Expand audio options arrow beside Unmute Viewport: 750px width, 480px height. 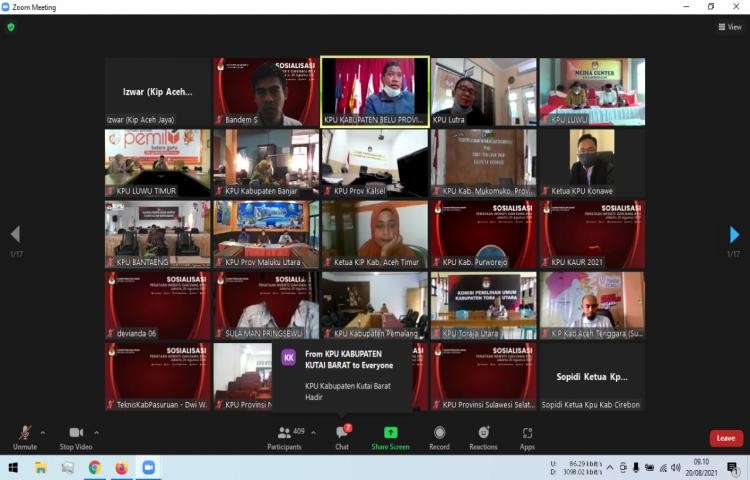[x=43, y=432]
